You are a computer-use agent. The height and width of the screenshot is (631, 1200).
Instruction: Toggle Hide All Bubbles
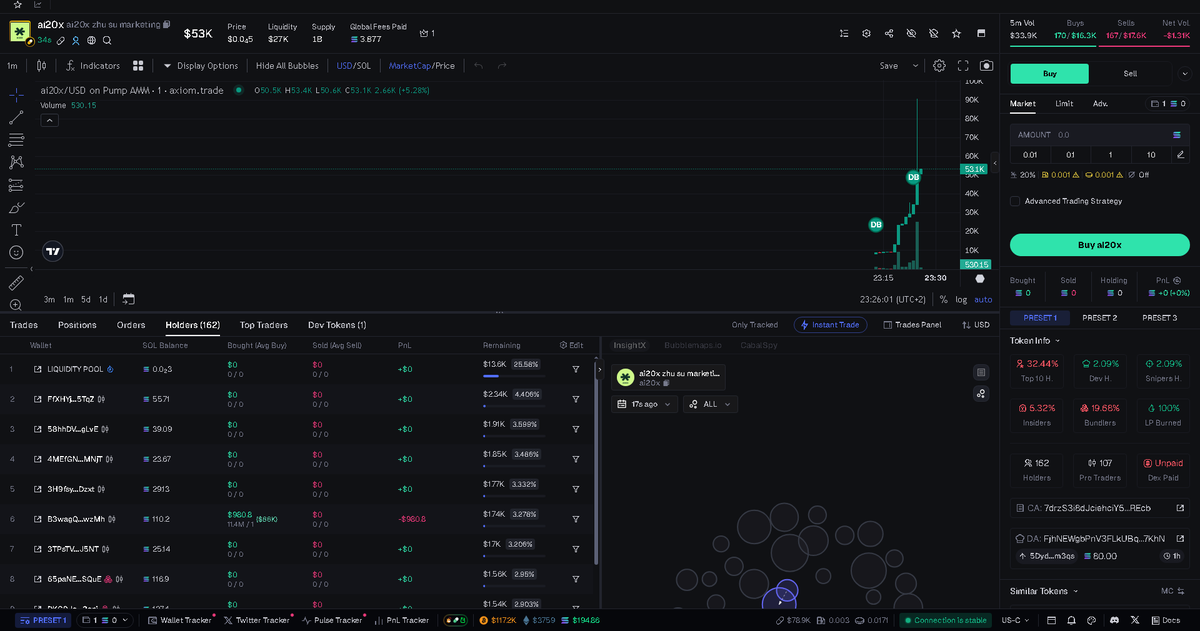click(x=287, y=66)
